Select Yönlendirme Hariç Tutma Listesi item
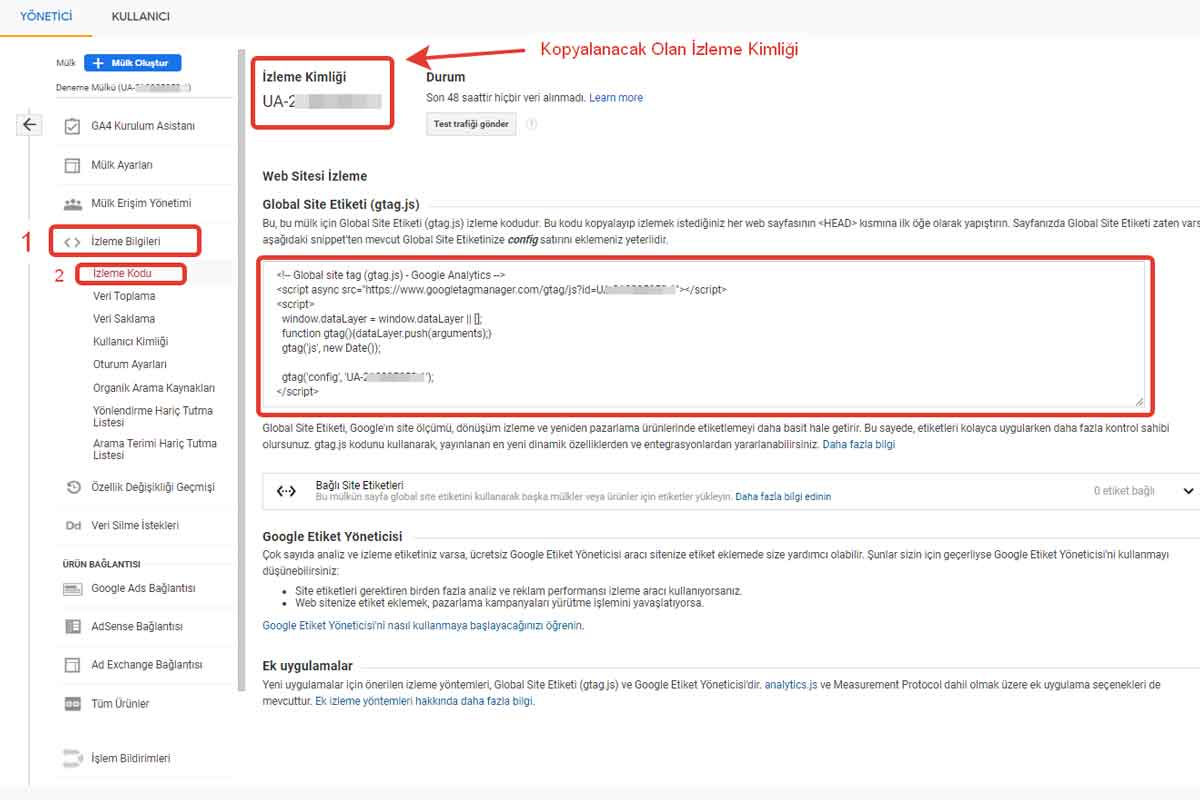The width and height of the screenshot is (1200, 800). tap(153, 417)
